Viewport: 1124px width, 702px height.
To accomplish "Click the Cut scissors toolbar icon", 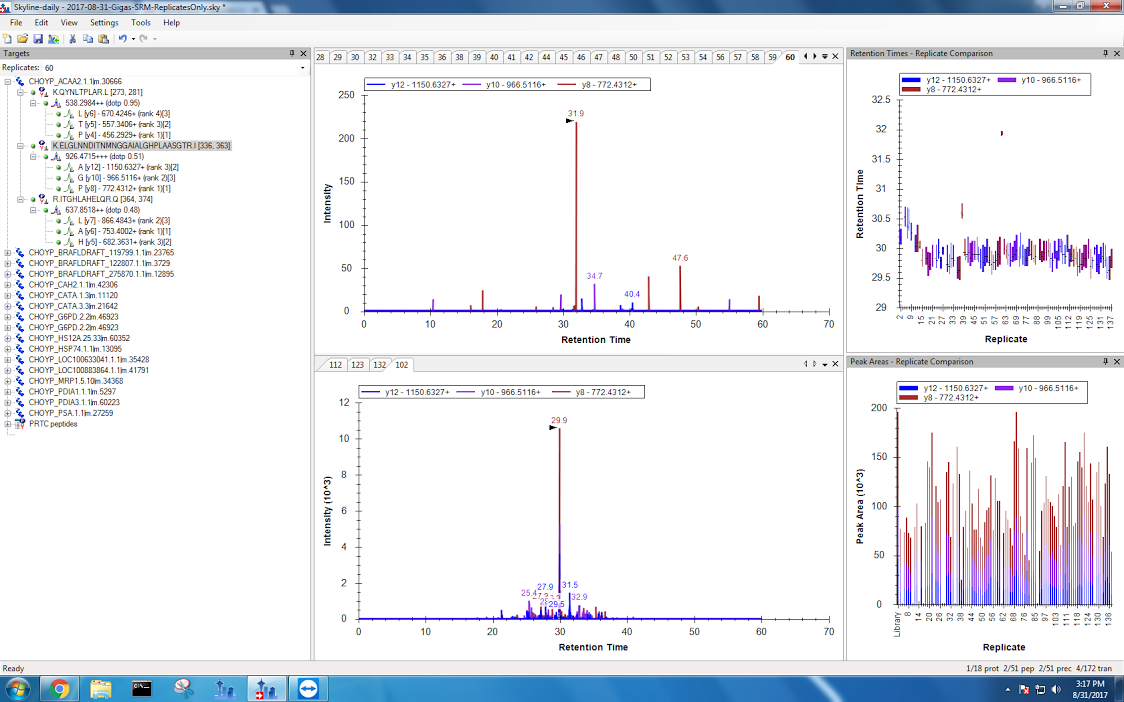I will (72, 38).
